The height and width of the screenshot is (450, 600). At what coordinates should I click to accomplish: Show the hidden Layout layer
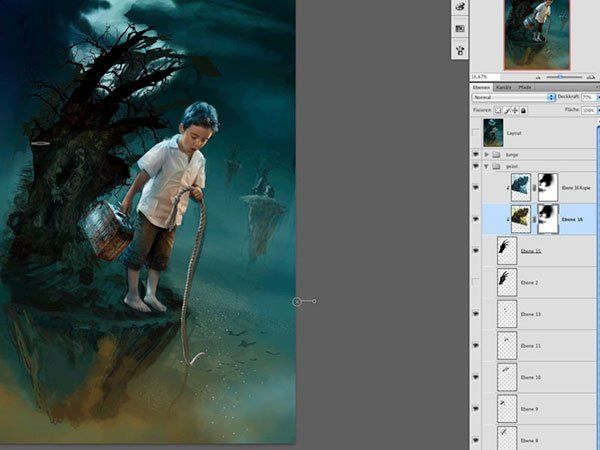pos(476,132)
